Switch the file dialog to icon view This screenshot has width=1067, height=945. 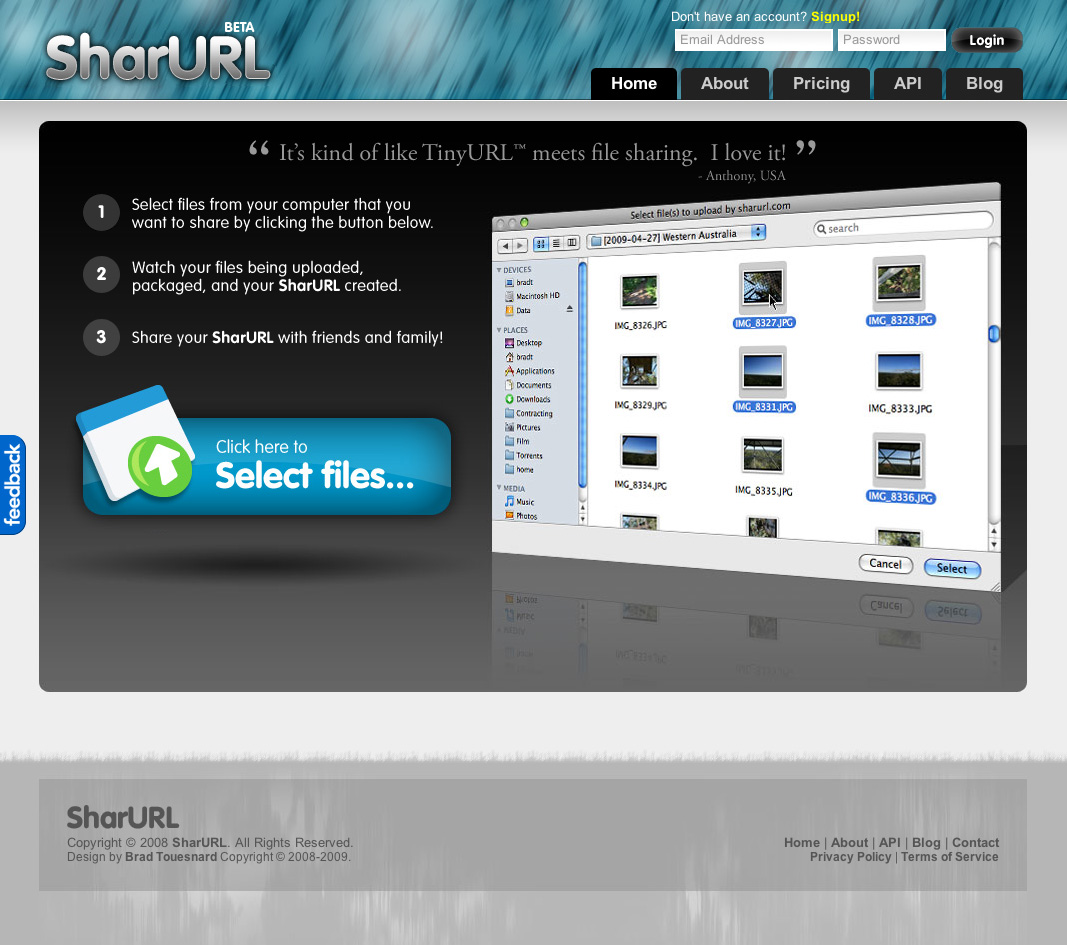coord(541,244)
